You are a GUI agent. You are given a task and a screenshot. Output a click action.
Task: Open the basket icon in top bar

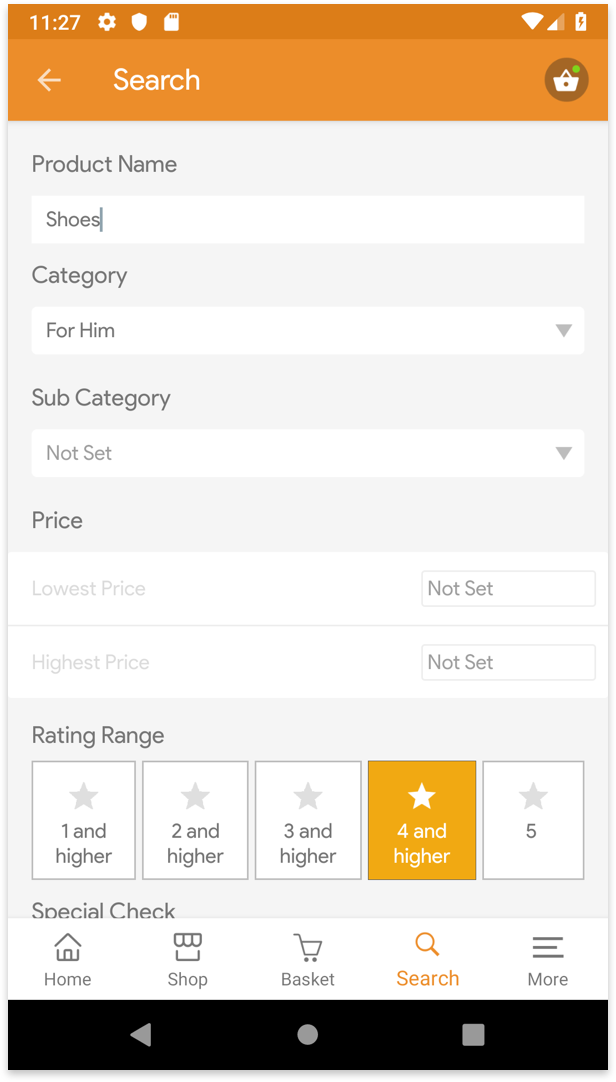pos(566,80)
